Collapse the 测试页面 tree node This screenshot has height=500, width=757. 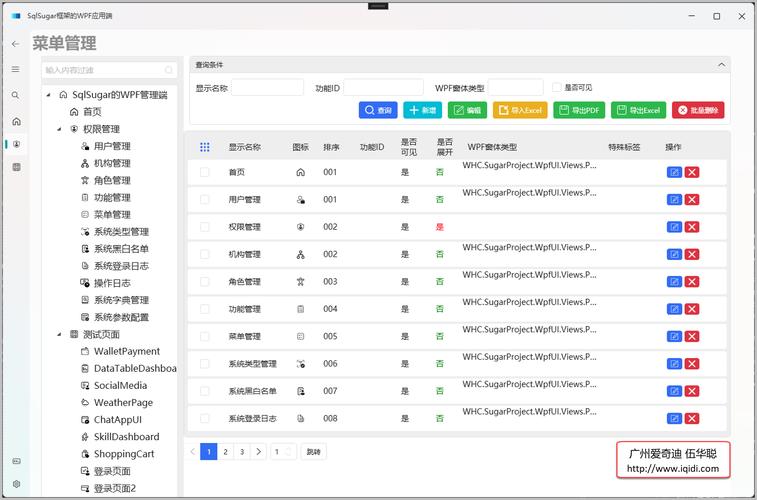coord(59,334)
